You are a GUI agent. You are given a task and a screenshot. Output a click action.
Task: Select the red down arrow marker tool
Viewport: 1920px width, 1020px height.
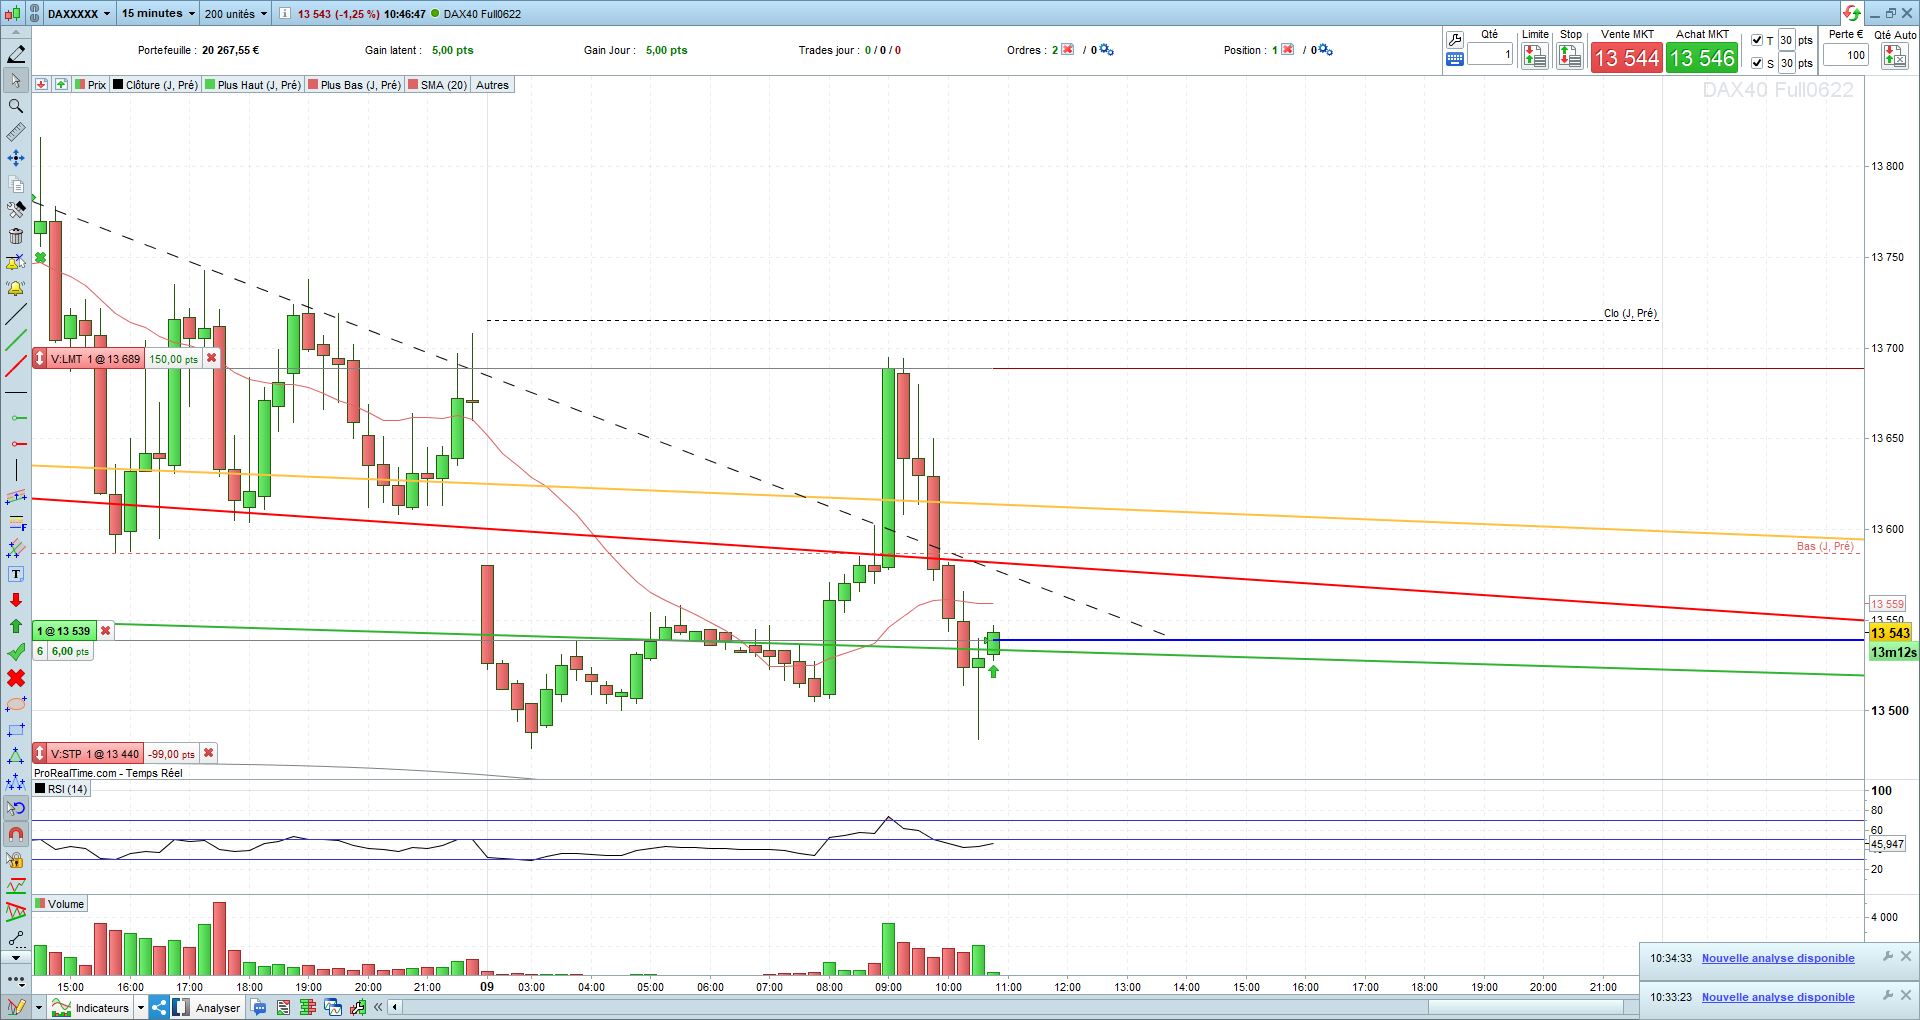click(16, 600)
